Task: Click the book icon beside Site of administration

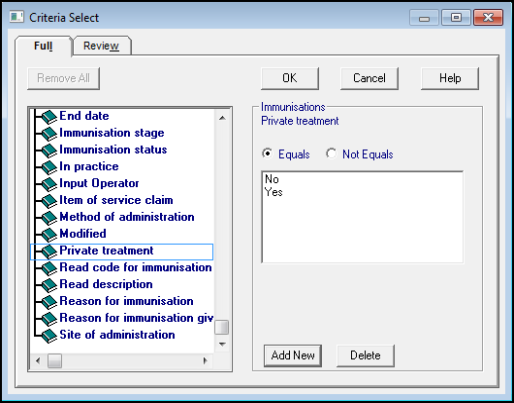Action: point(50,336)
